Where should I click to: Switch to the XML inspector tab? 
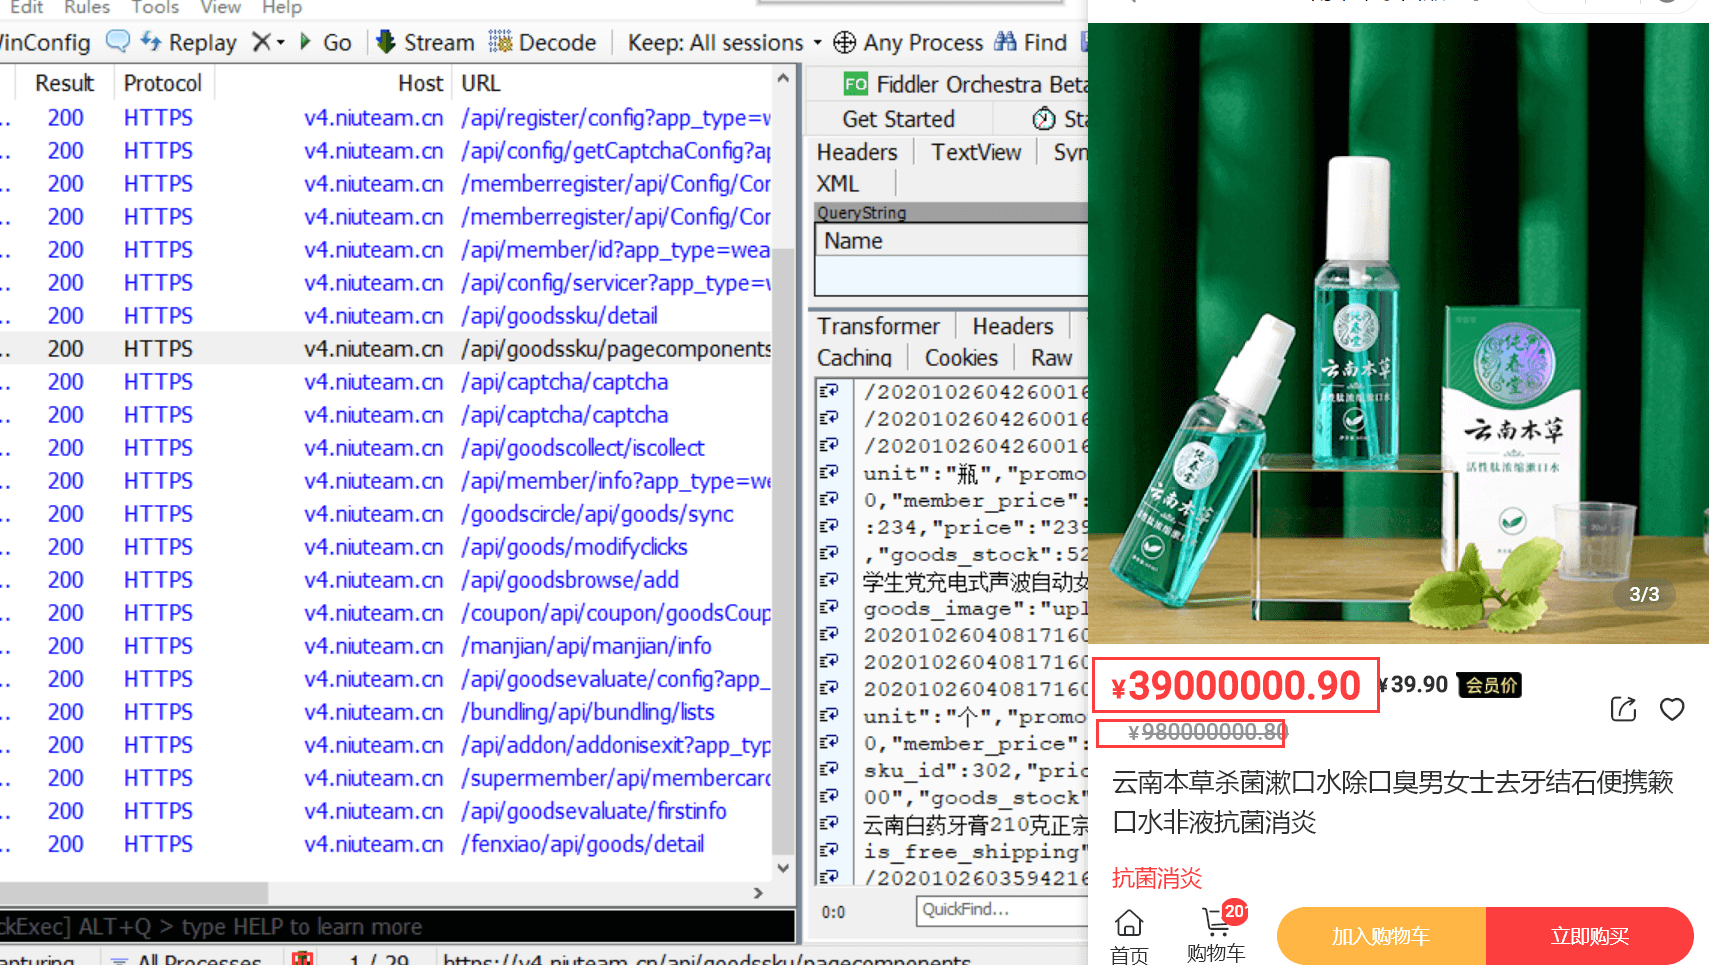click(838, 184)
